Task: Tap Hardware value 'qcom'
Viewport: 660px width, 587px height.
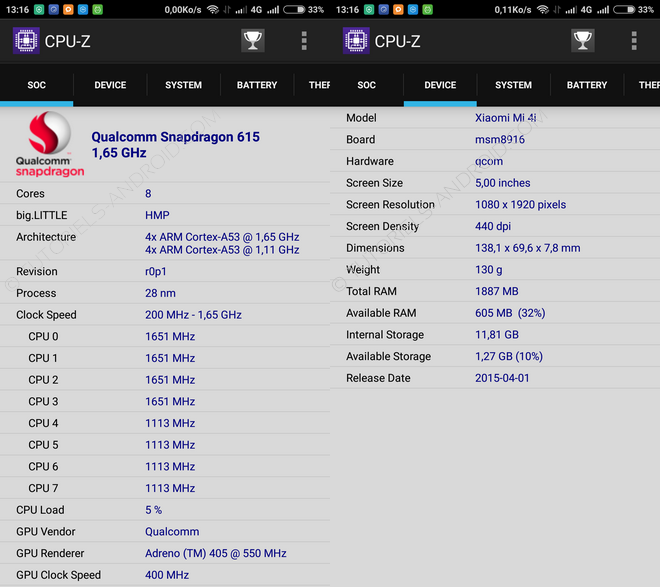Action: tap(489, 162)
